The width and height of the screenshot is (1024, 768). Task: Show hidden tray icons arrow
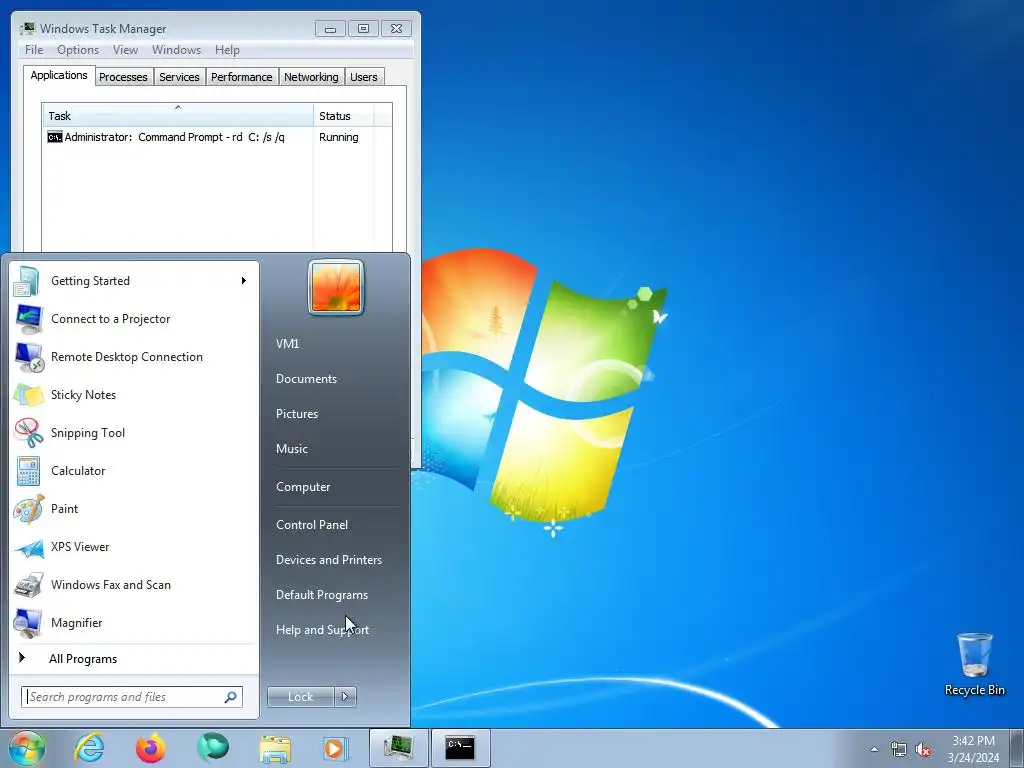(874, 750)
